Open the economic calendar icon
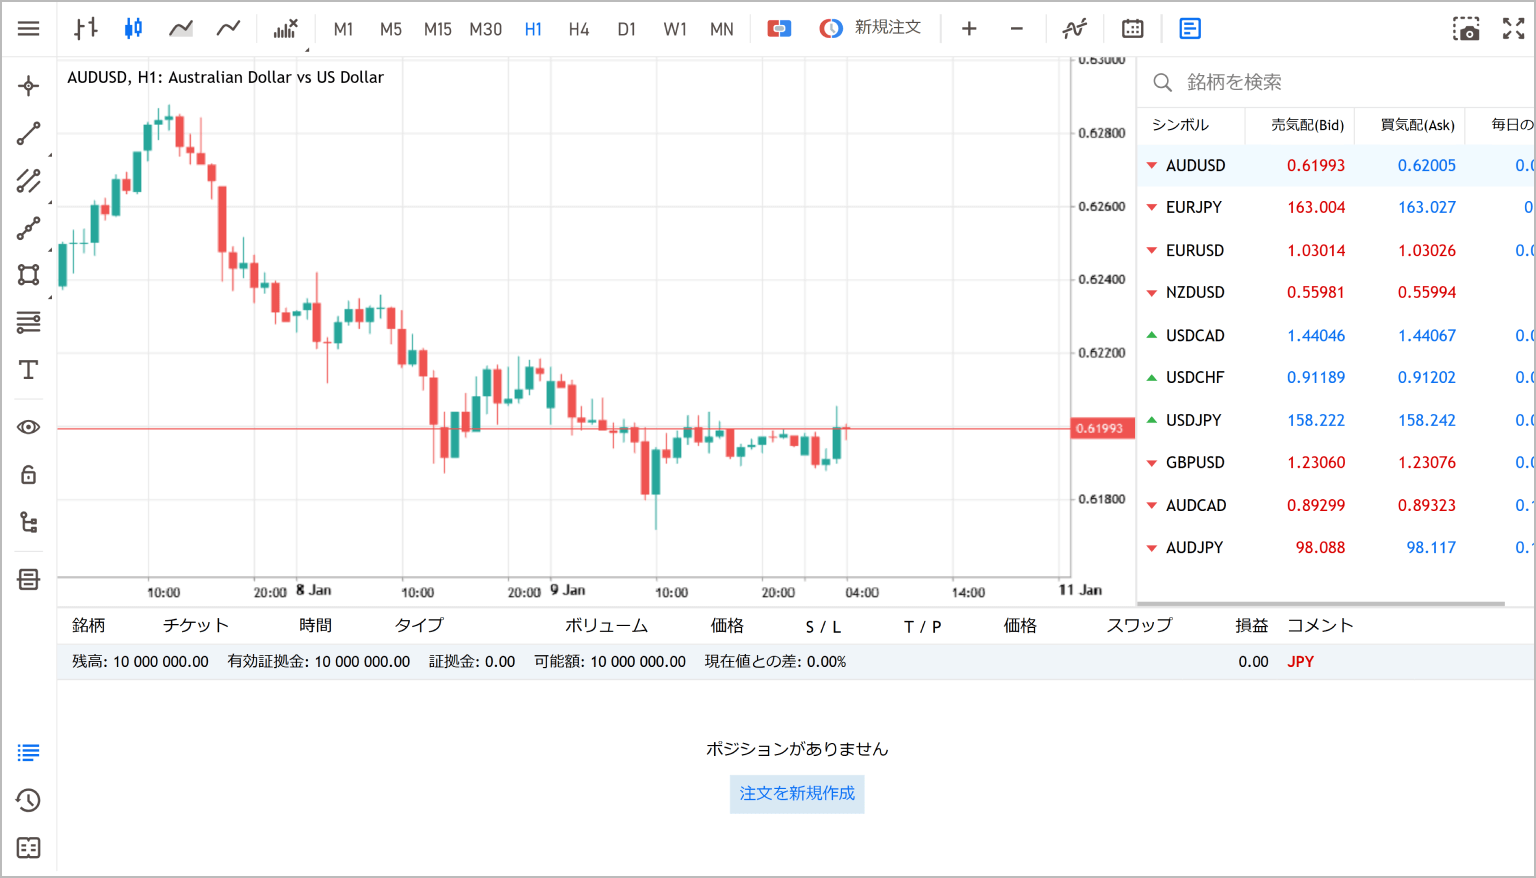 (1132, 29)
